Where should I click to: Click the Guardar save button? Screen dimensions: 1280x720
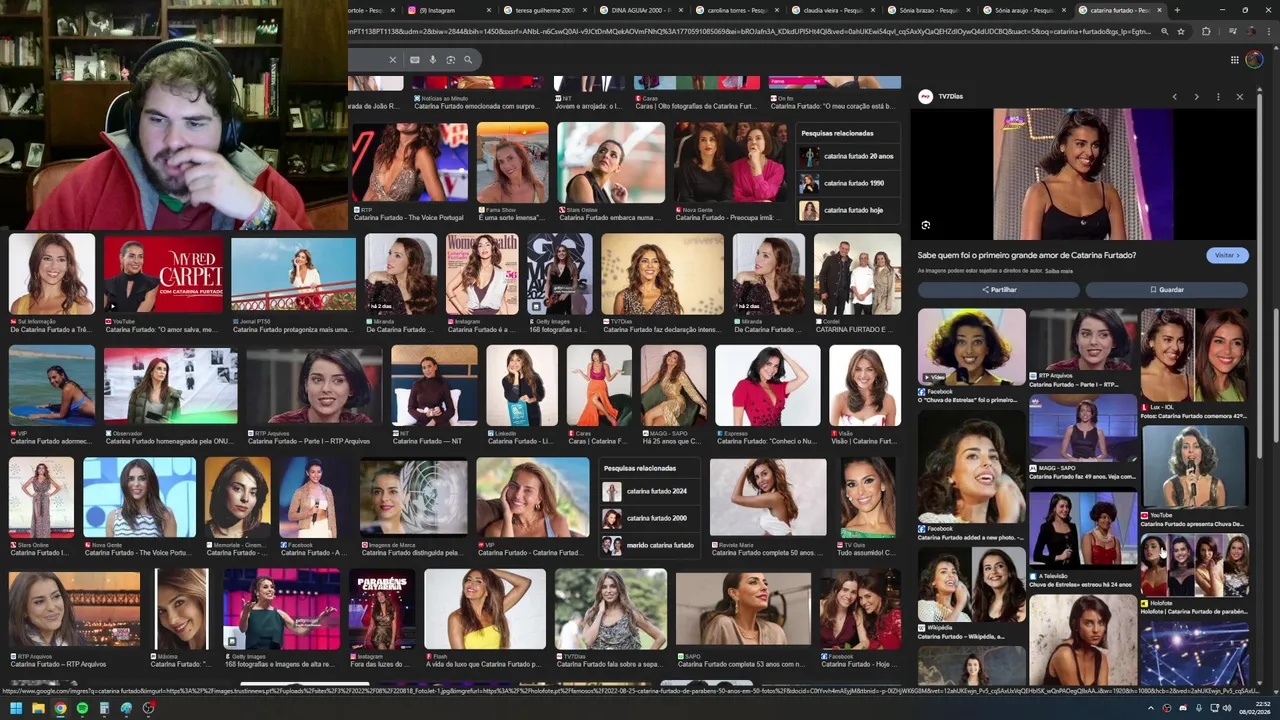(x=1167, y=290)
